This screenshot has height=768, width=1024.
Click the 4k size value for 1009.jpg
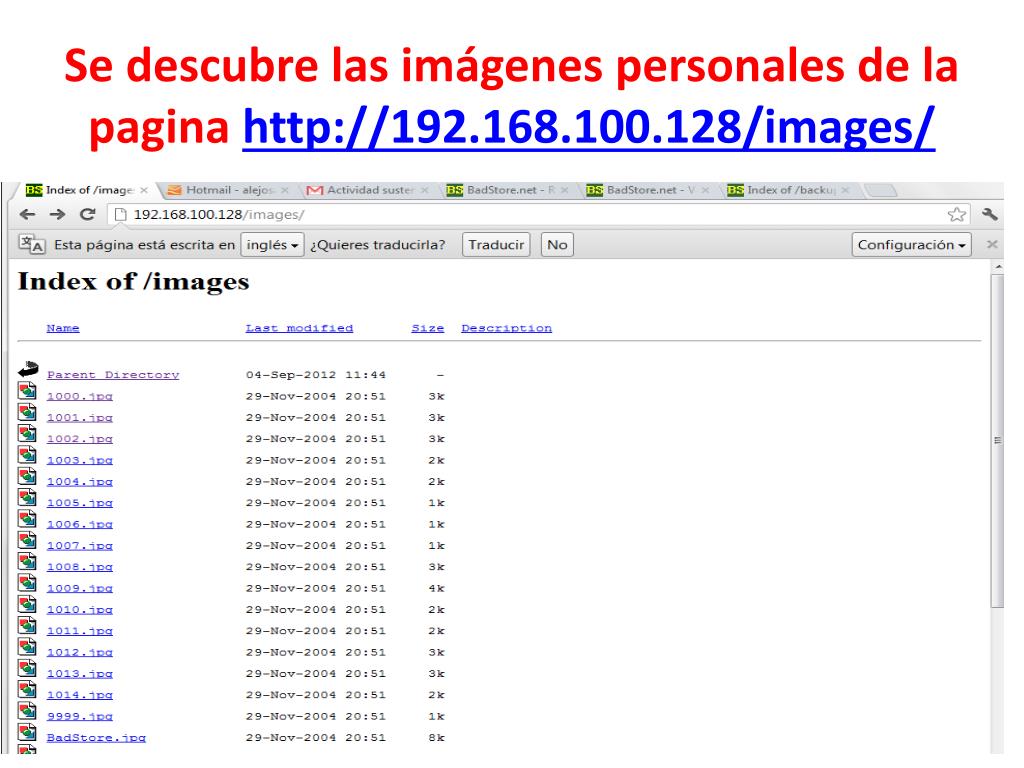click(x=436, y=588)
